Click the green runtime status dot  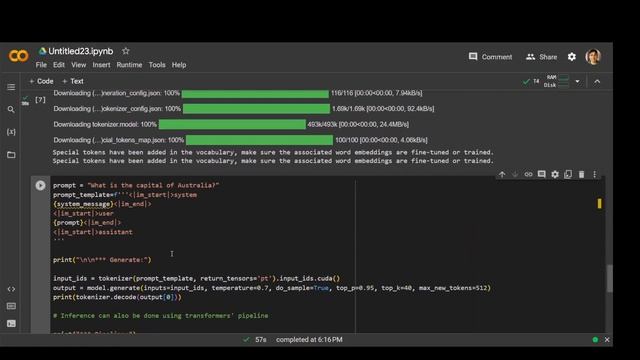tap(595, 340)
